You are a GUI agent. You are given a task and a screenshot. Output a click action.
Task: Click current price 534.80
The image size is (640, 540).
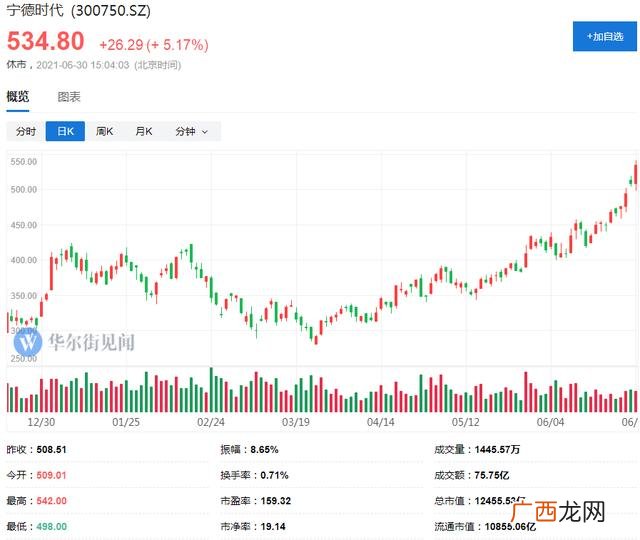[46, 41]
